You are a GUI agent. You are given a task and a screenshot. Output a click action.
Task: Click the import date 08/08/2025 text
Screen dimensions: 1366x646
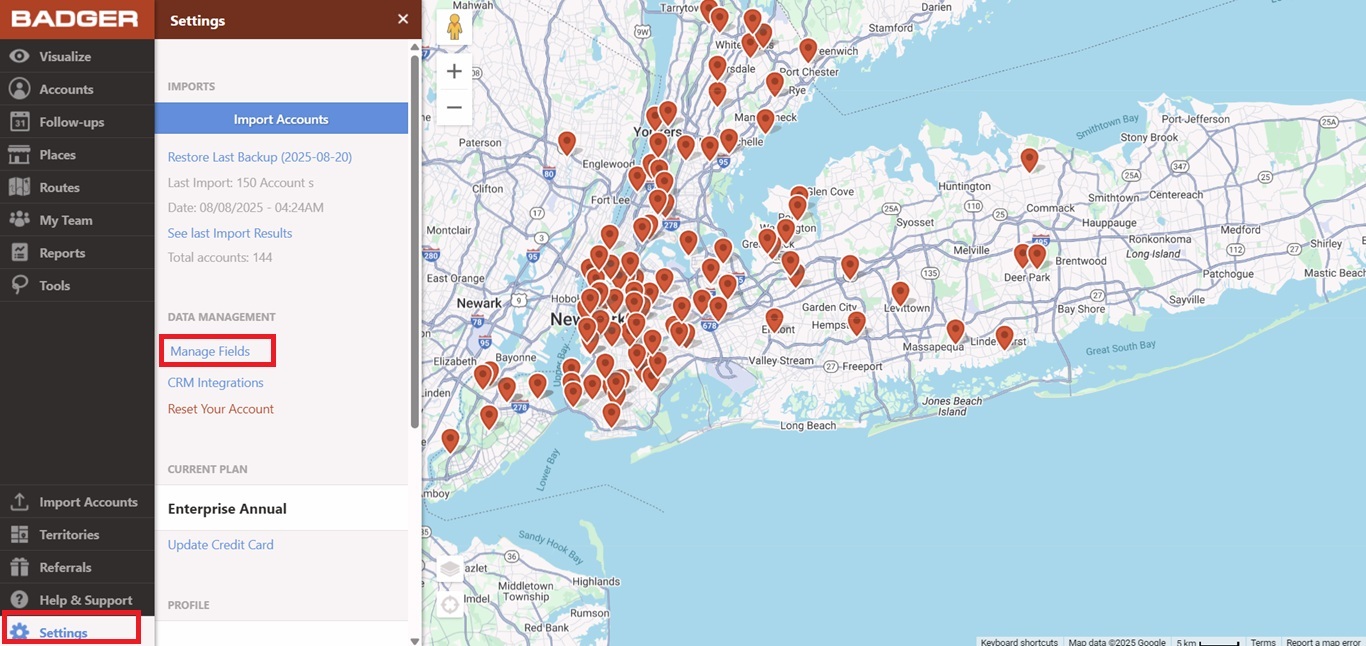coord(246,207)
